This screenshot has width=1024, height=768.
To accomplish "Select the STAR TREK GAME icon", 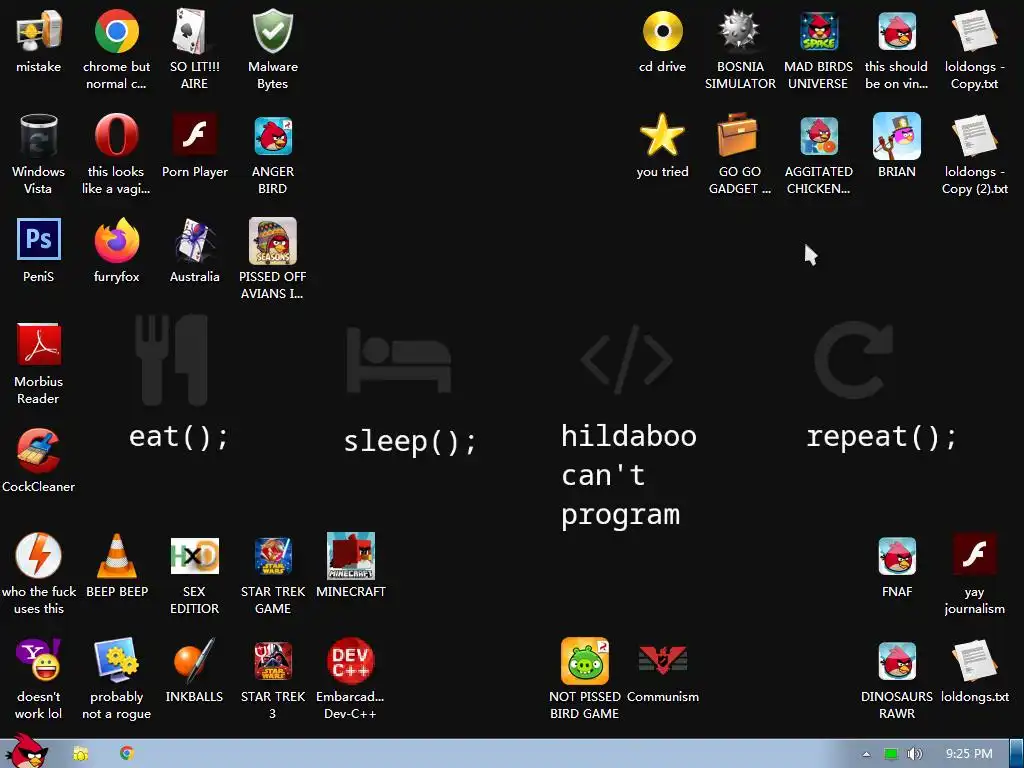I will (273, 556).
